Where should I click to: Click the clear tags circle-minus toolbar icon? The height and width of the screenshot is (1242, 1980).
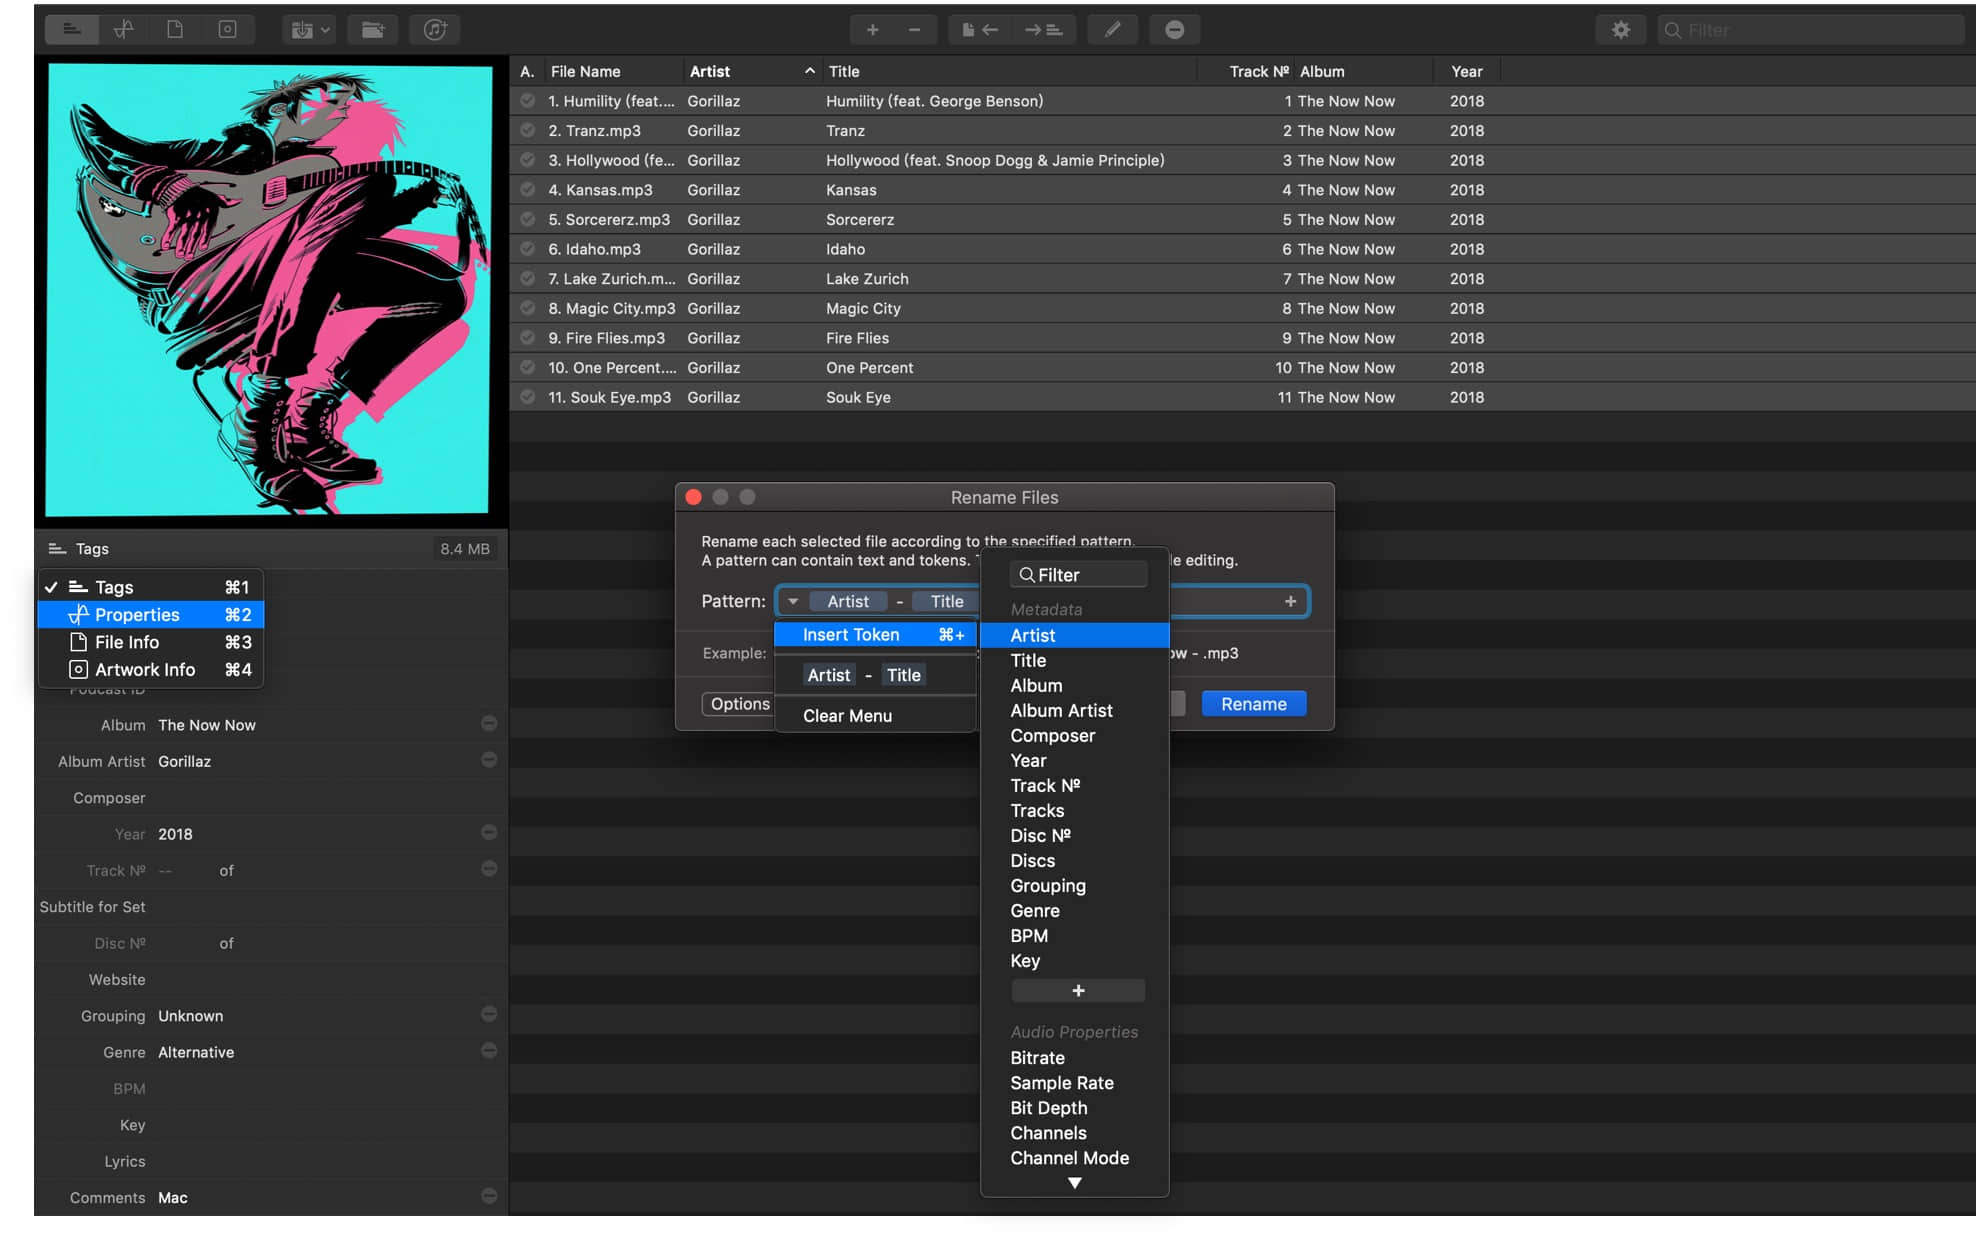1175,30
